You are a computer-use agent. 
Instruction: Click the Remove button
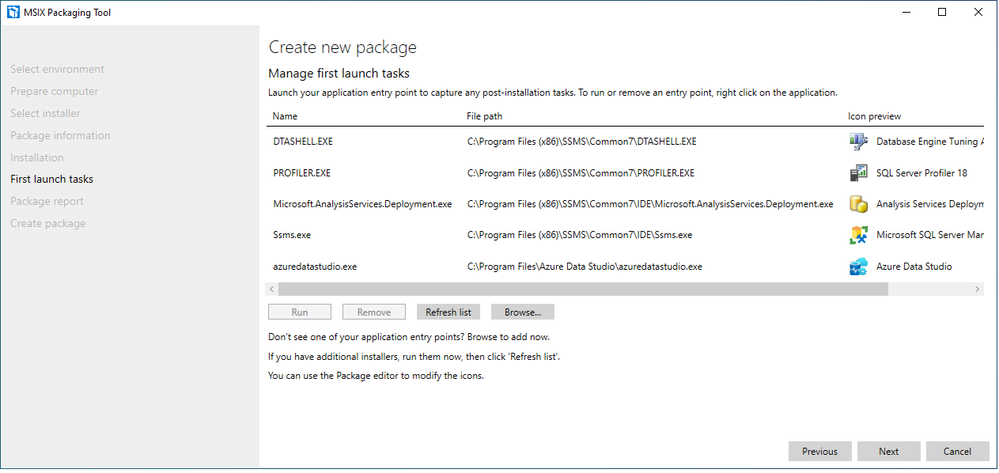tap(374, 312)
